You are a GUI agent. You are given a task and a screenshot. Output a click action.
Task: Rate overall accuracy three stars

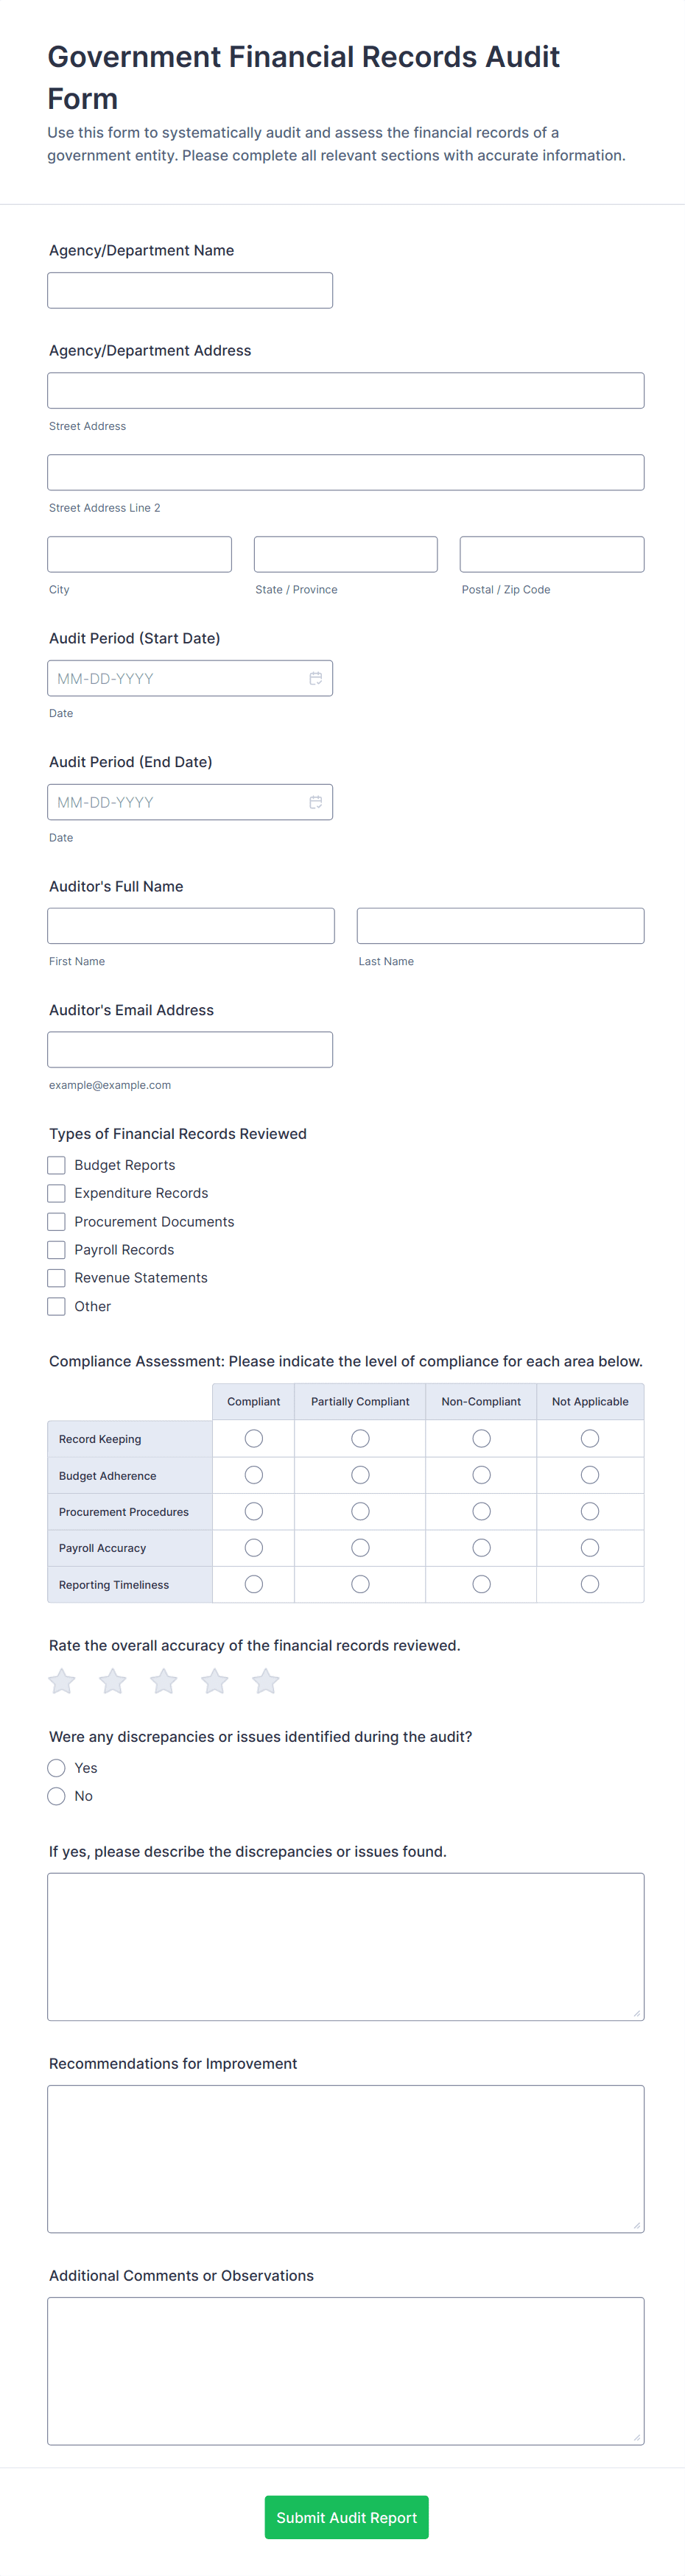(164, 1681)
